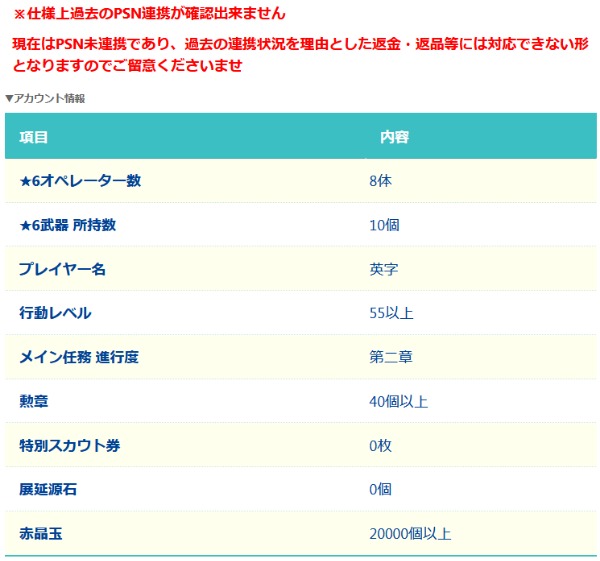Viewport: 600px width, 561px height.
Task: Select the 勲章 row label
Action: click(x=34, y=401)
